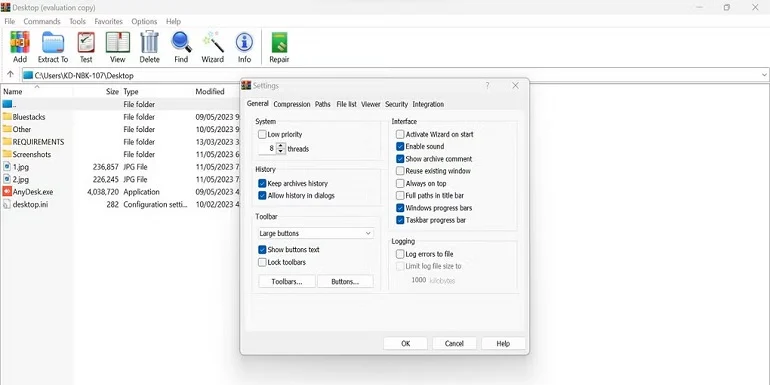Toggle the Enable sound checkbox
770x385 pixels.
pyautogui.click(x=400, y=146)
